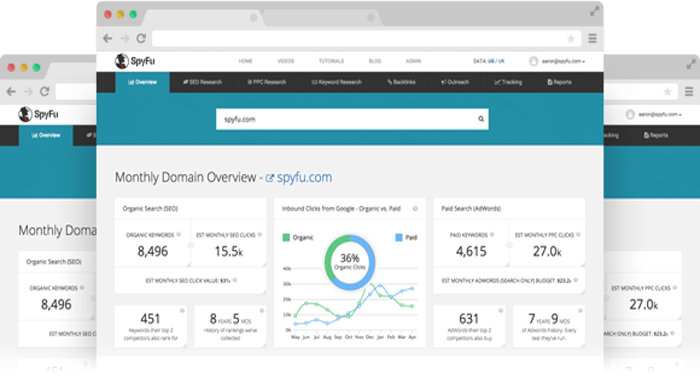700x380 pixels.
Task: Click Est Monthly SEO Click Value text
Action: (x=188, y=281)
